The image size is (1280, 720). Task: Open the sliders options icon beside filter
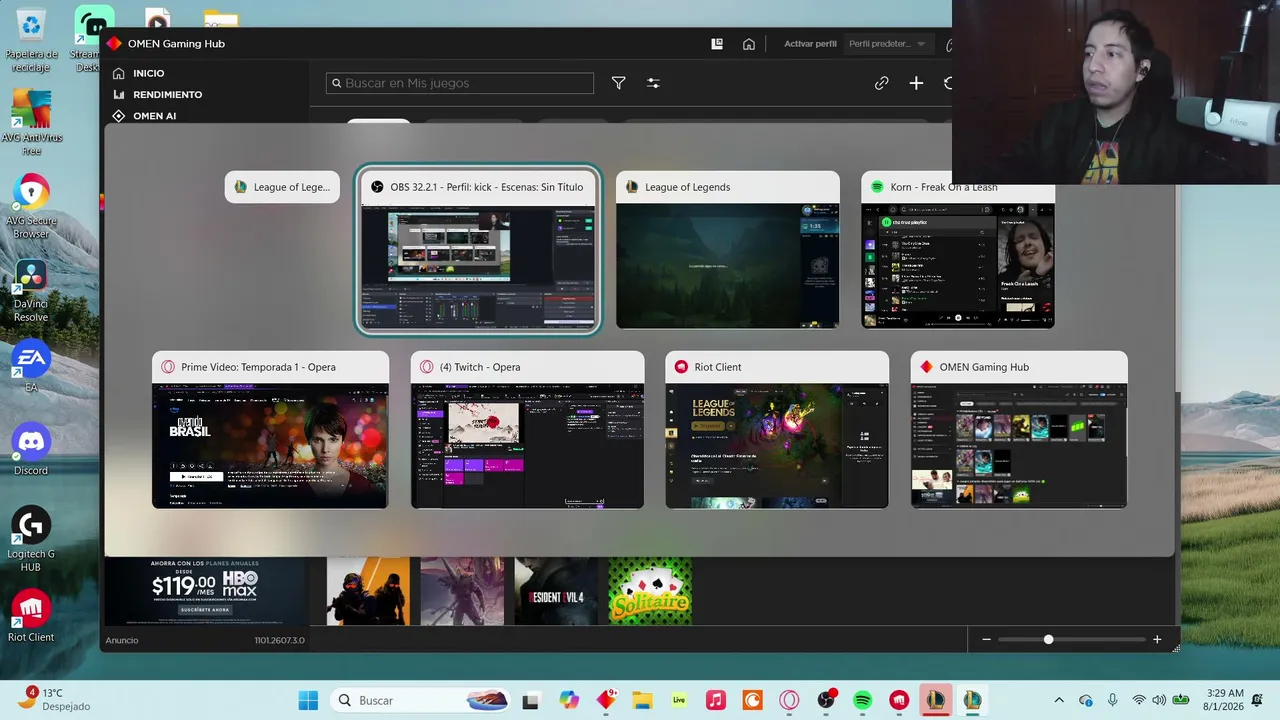click(x=653, y=83)
